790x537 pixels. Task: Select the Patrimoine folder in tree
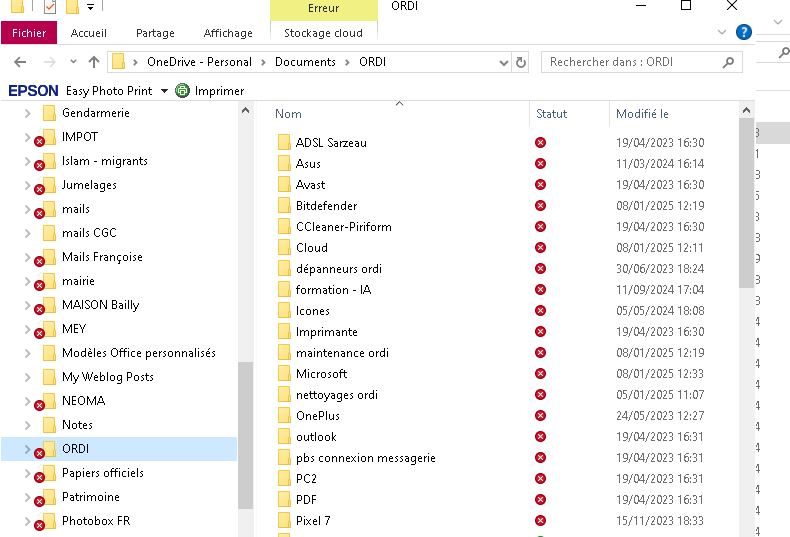pos(91,497)
